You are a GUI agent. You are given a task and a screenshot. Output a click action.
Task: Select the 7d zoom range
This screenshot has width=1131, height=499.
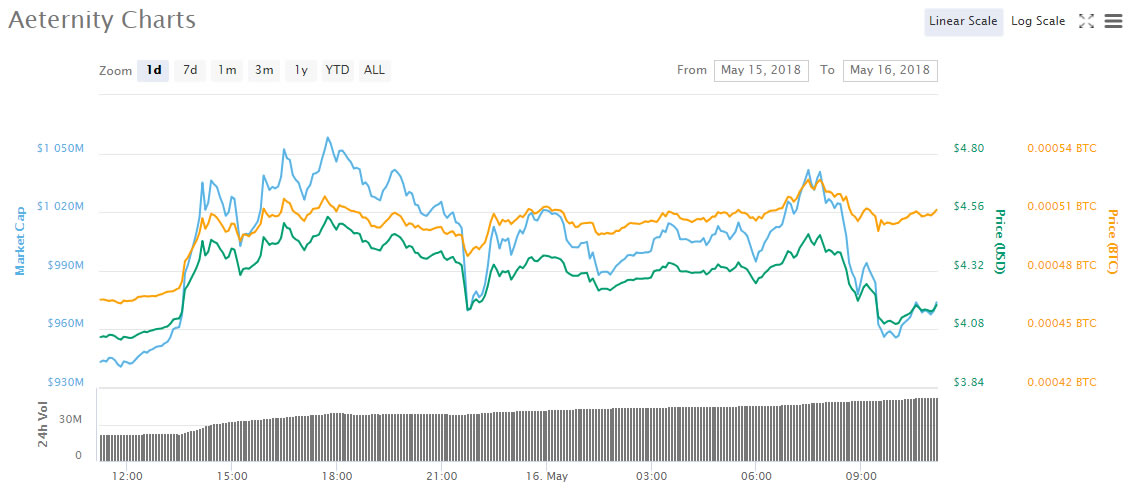[x=189, y=70]
